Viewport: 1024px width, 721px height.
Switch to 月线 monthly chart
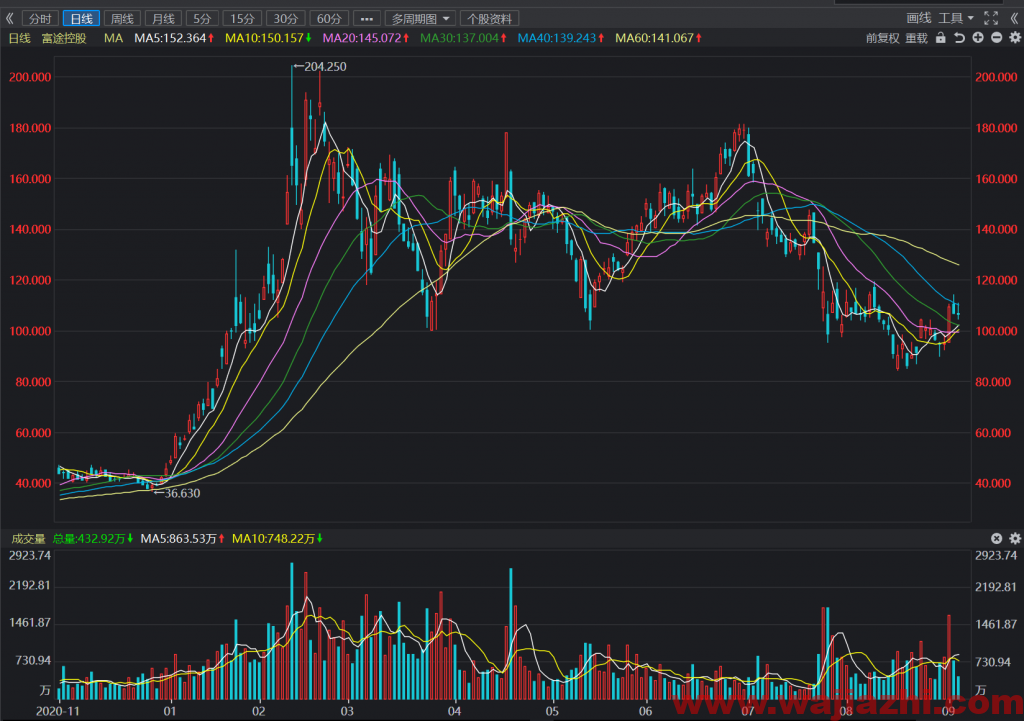[x=163, y=18]
